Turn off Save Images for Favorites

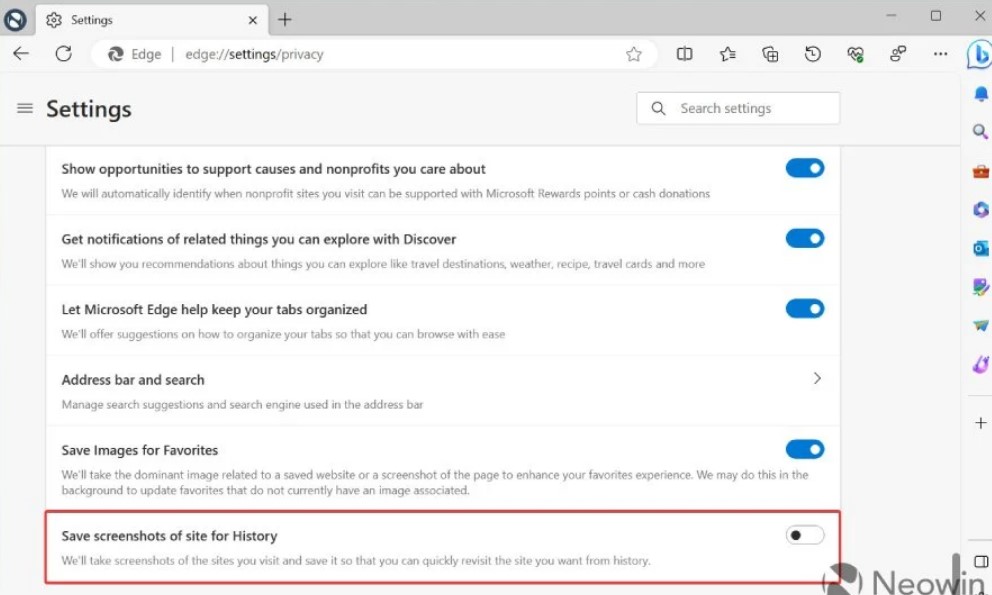click(x=805, y=449)
